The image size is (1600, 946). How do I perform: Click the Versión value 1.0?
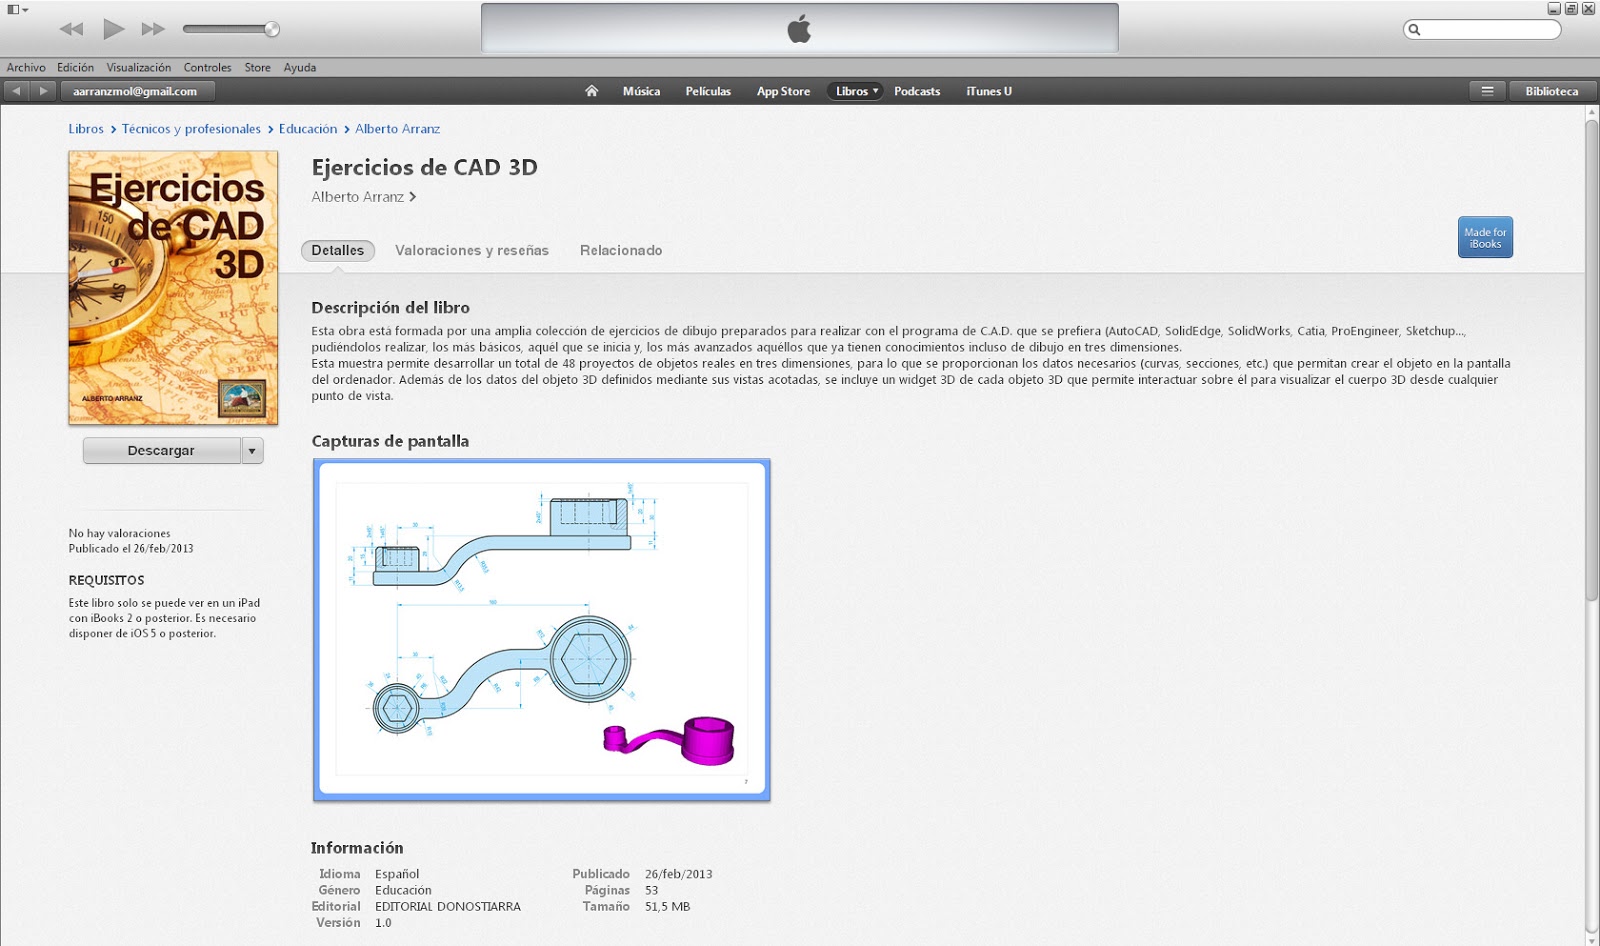click(383, 923)
